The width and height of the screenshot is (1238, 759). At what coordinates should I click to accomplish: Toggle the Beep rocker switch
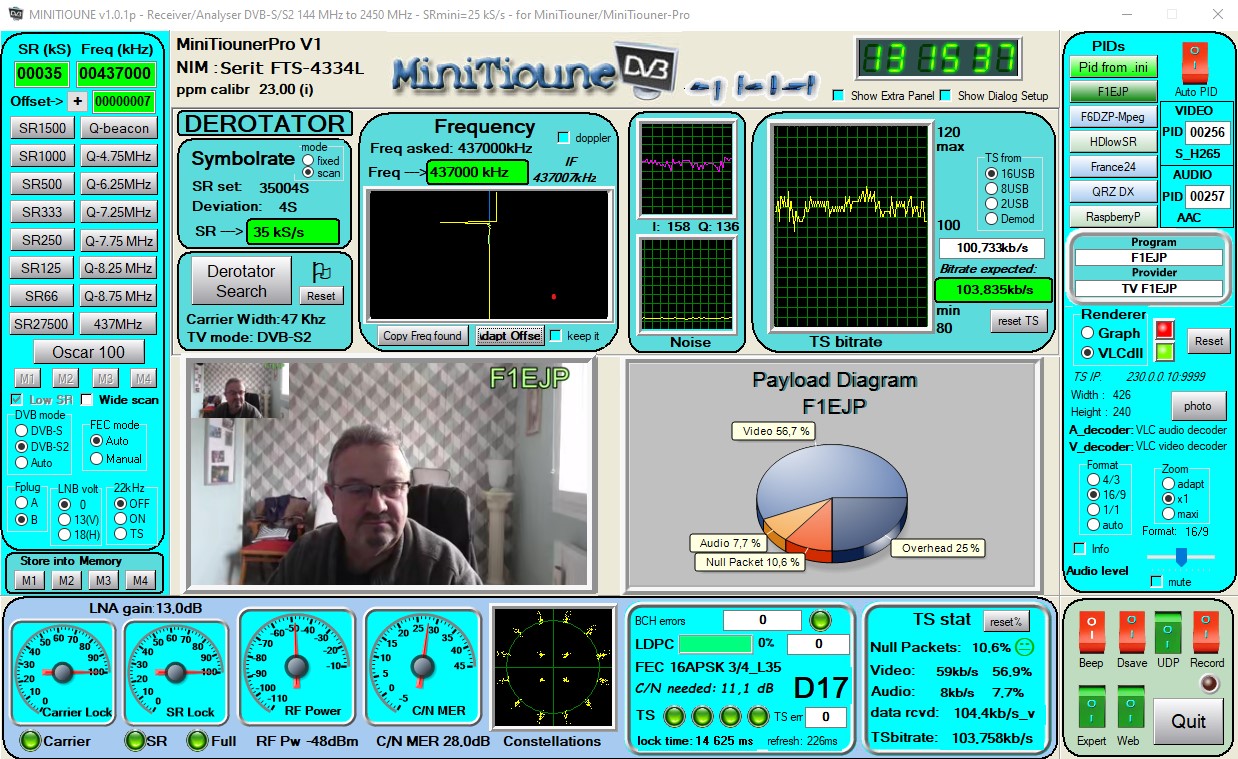[x=1092, y=632]
